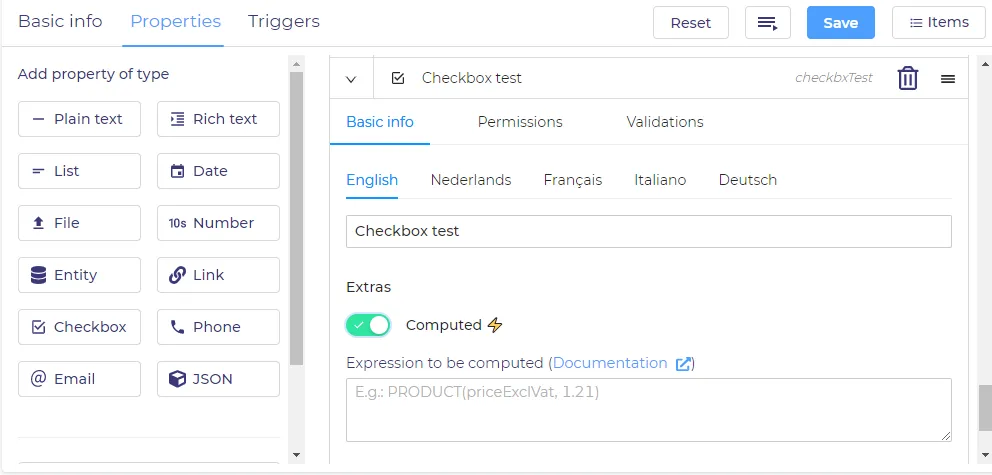Screen dimensions: 992x475
Task: Select the property's Basic info sub-tab
Action: pos(380,122)
